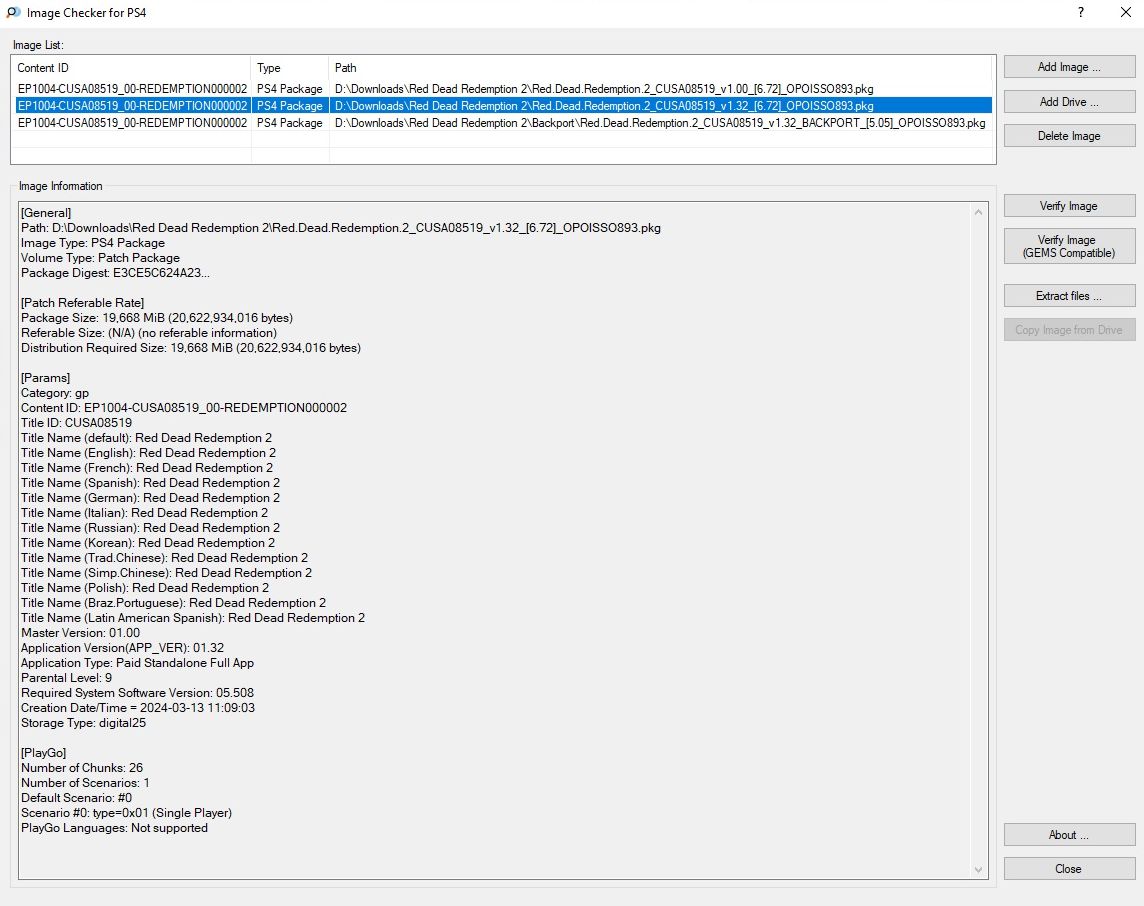Click the 'Number of Chunks: 26' line
The image size is (1144, 906).
82,768
